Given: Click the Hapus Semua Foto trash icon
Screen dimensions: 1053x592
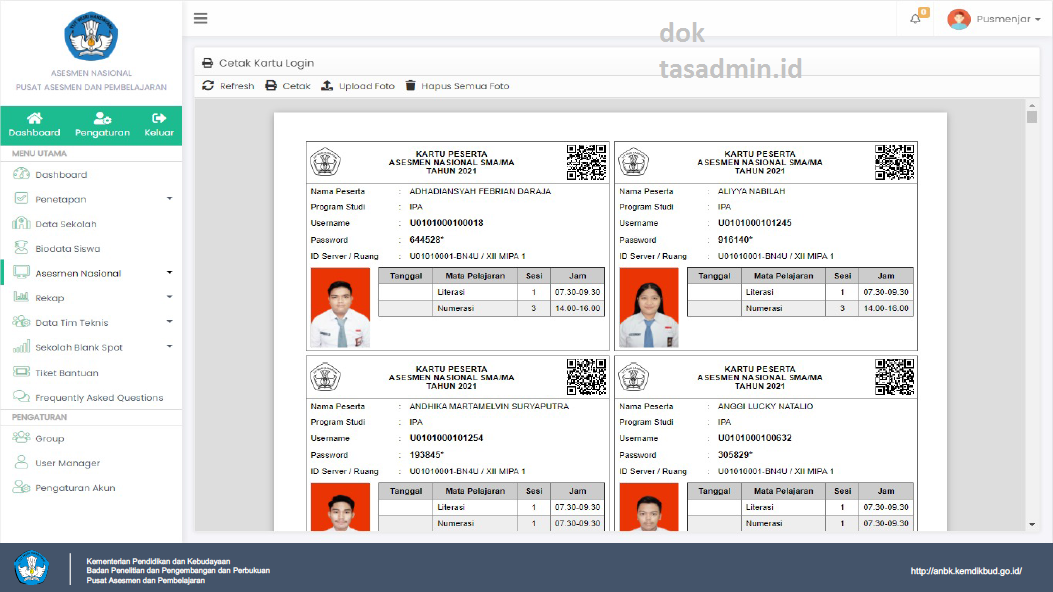Looking at the screenshot, I should coord(410,86).
